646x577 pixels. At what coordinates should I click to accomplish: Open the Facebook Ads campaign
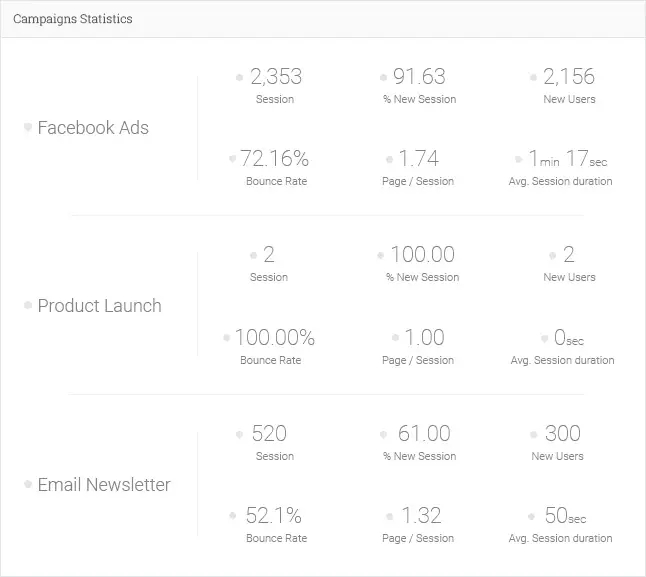coord(93,128)
